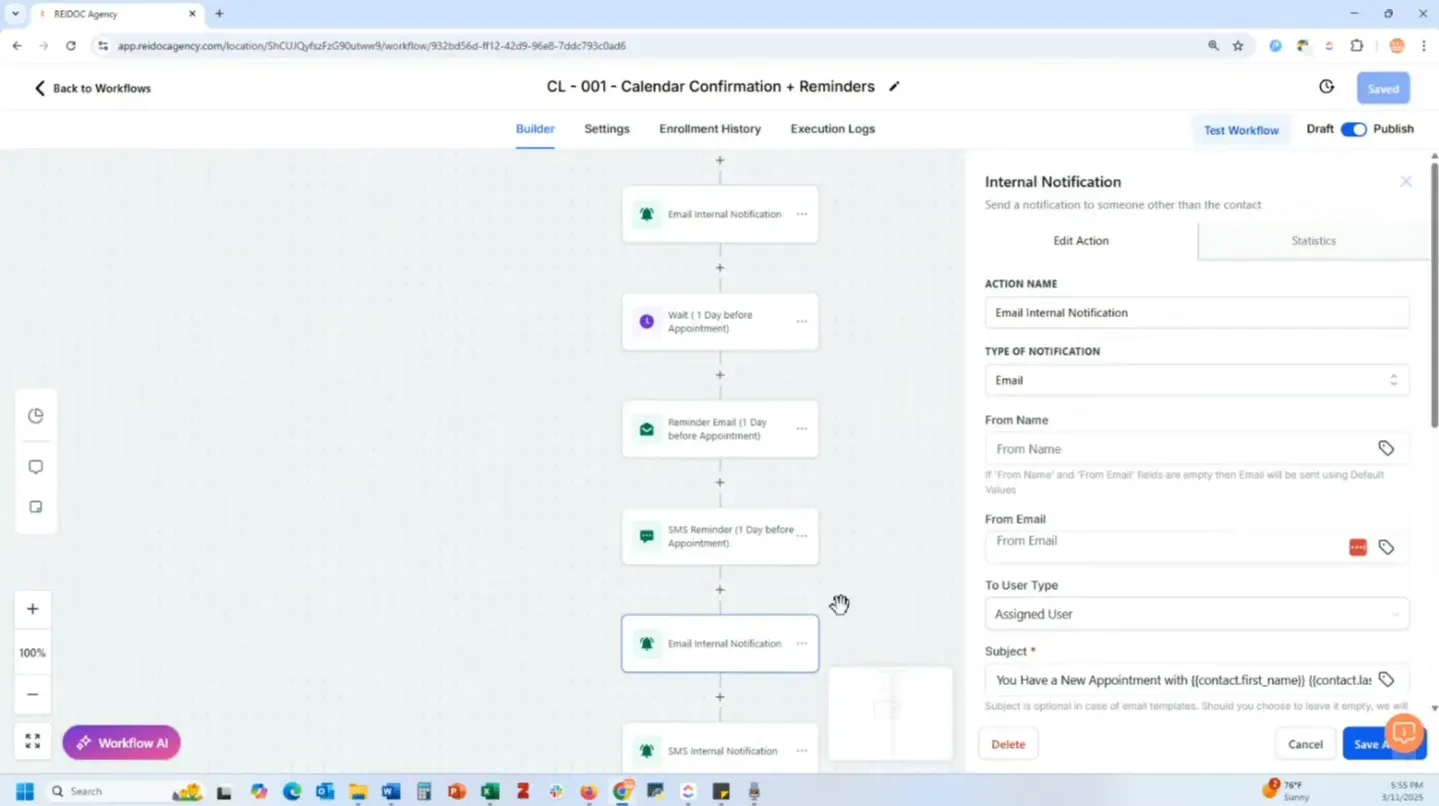
Task: Click the SMS Reminder node chat icon
Action: (x=647, y=536)
